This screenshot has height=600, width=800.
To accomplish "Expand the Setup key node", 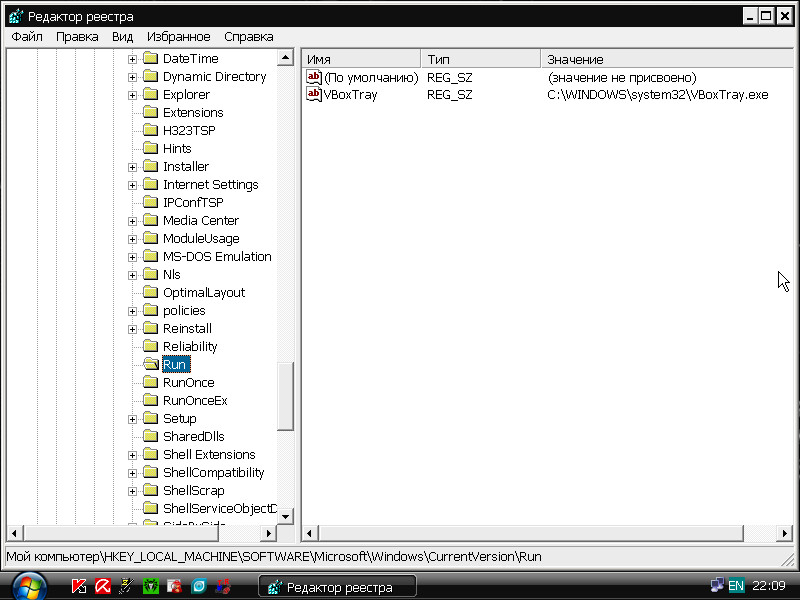I will tap(132, 419).
